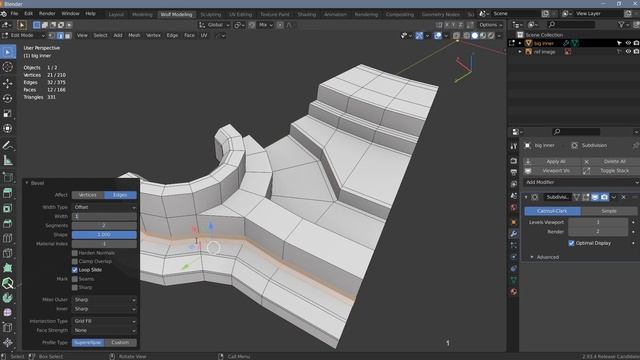The height and width of the screenshot is (360, 640).
Task: Open the Intersection Type Grid Fill dropdown
Action: click(x=104, y=321)
